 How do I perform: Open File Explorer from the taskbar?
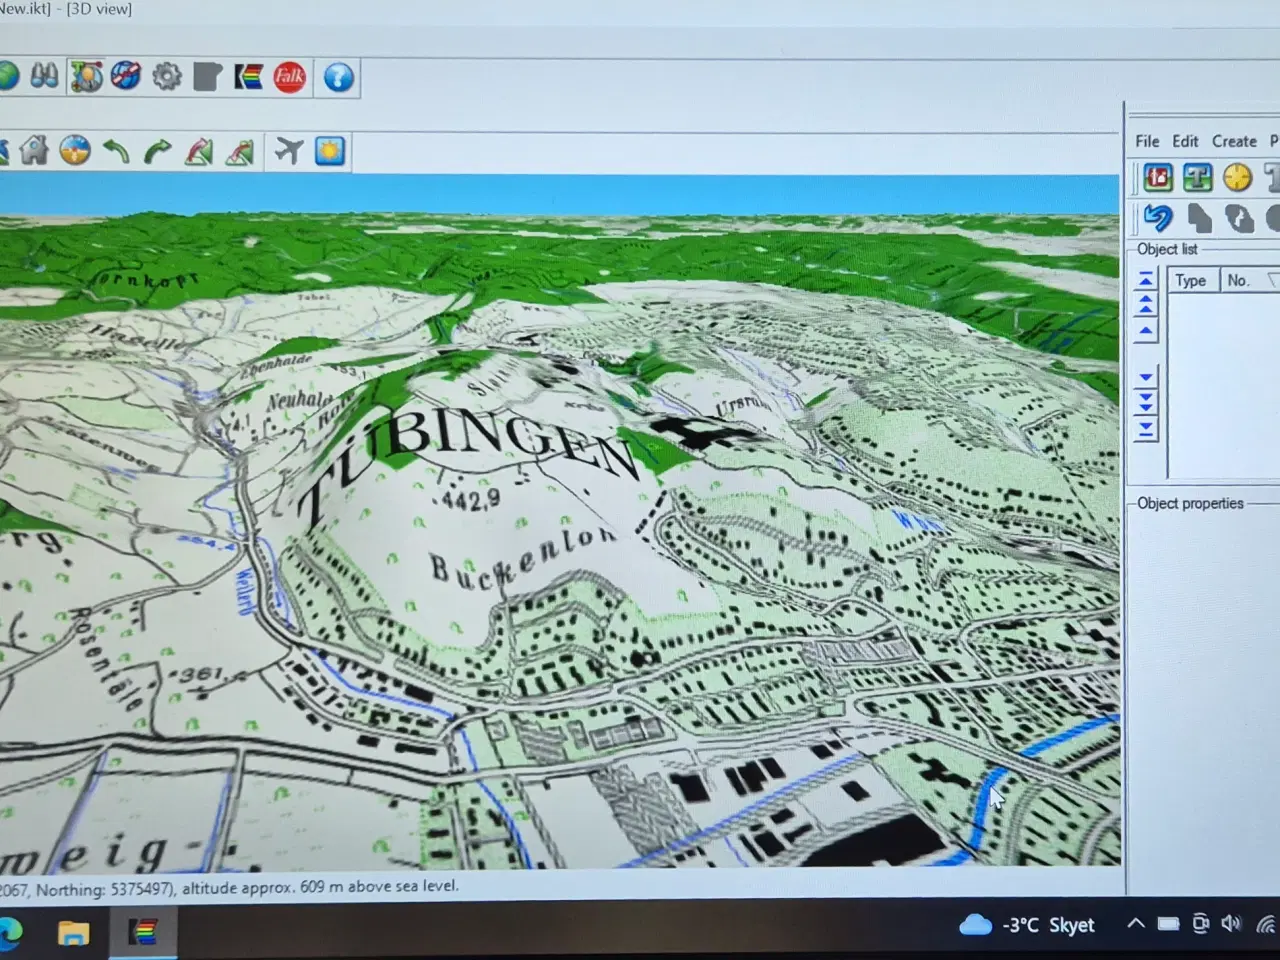(x=73, y=933)
